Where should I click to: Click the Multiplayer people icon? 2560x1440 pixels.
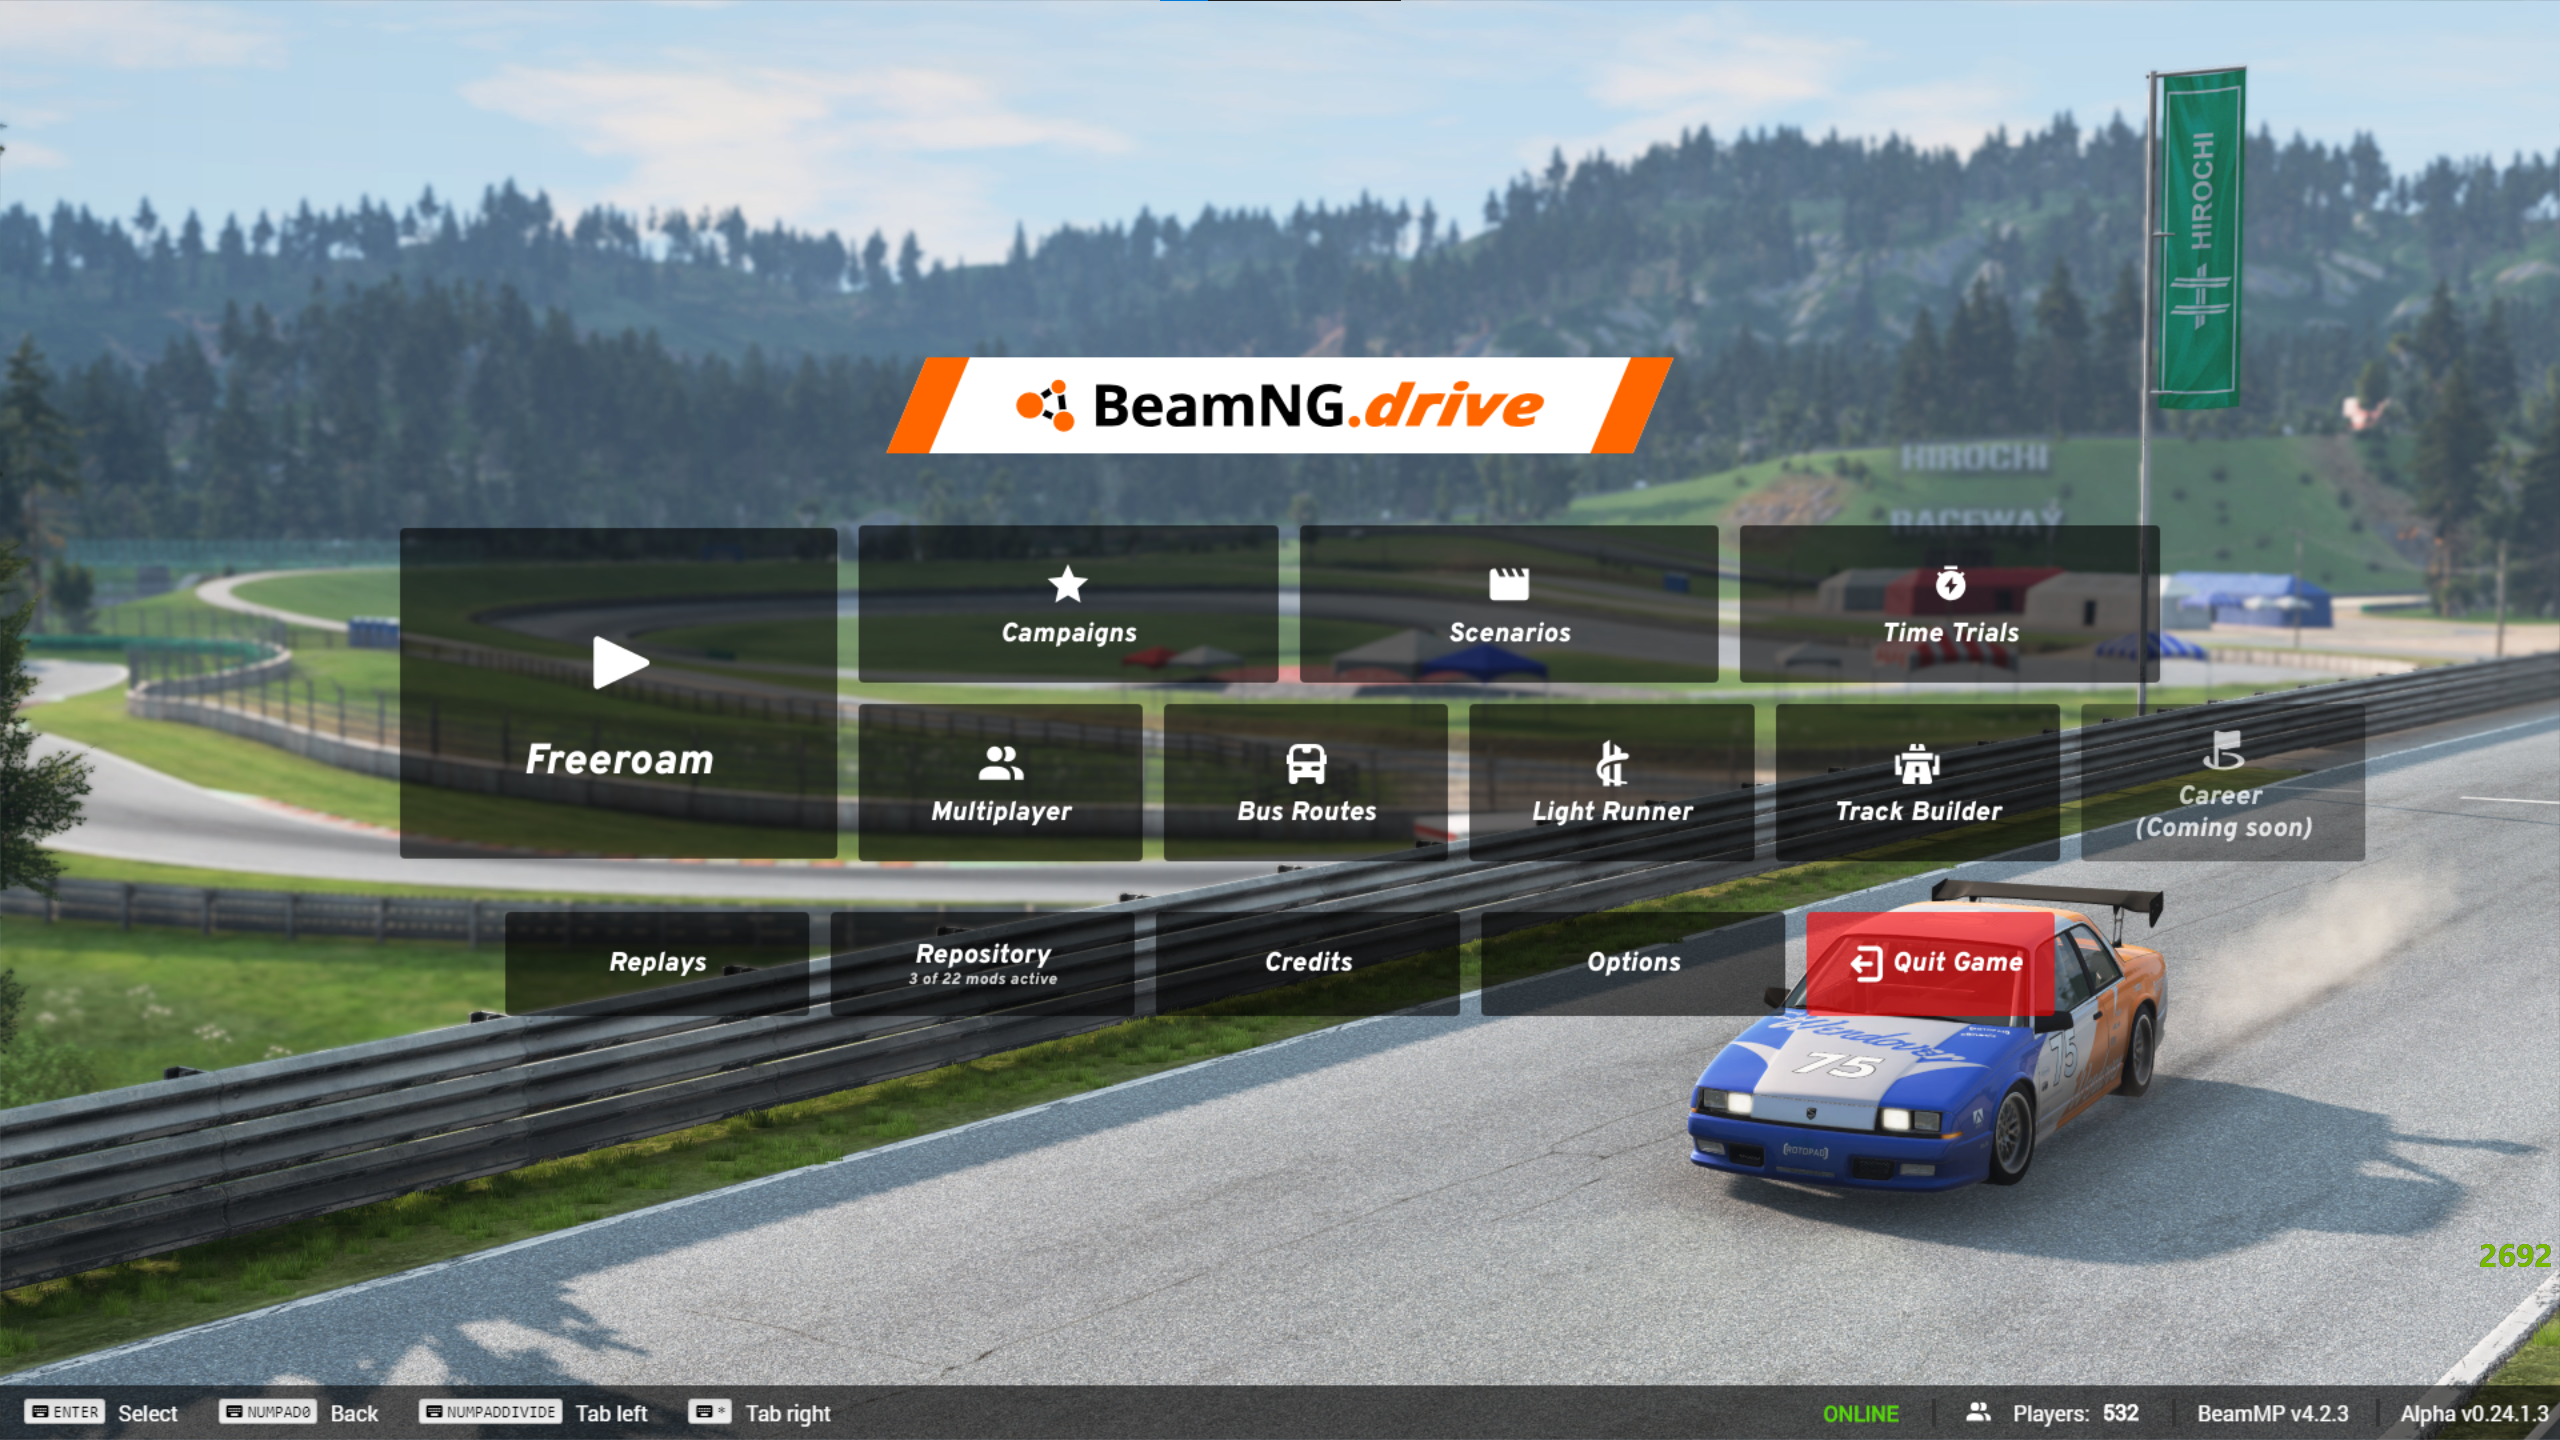(x=1000, y=763)
